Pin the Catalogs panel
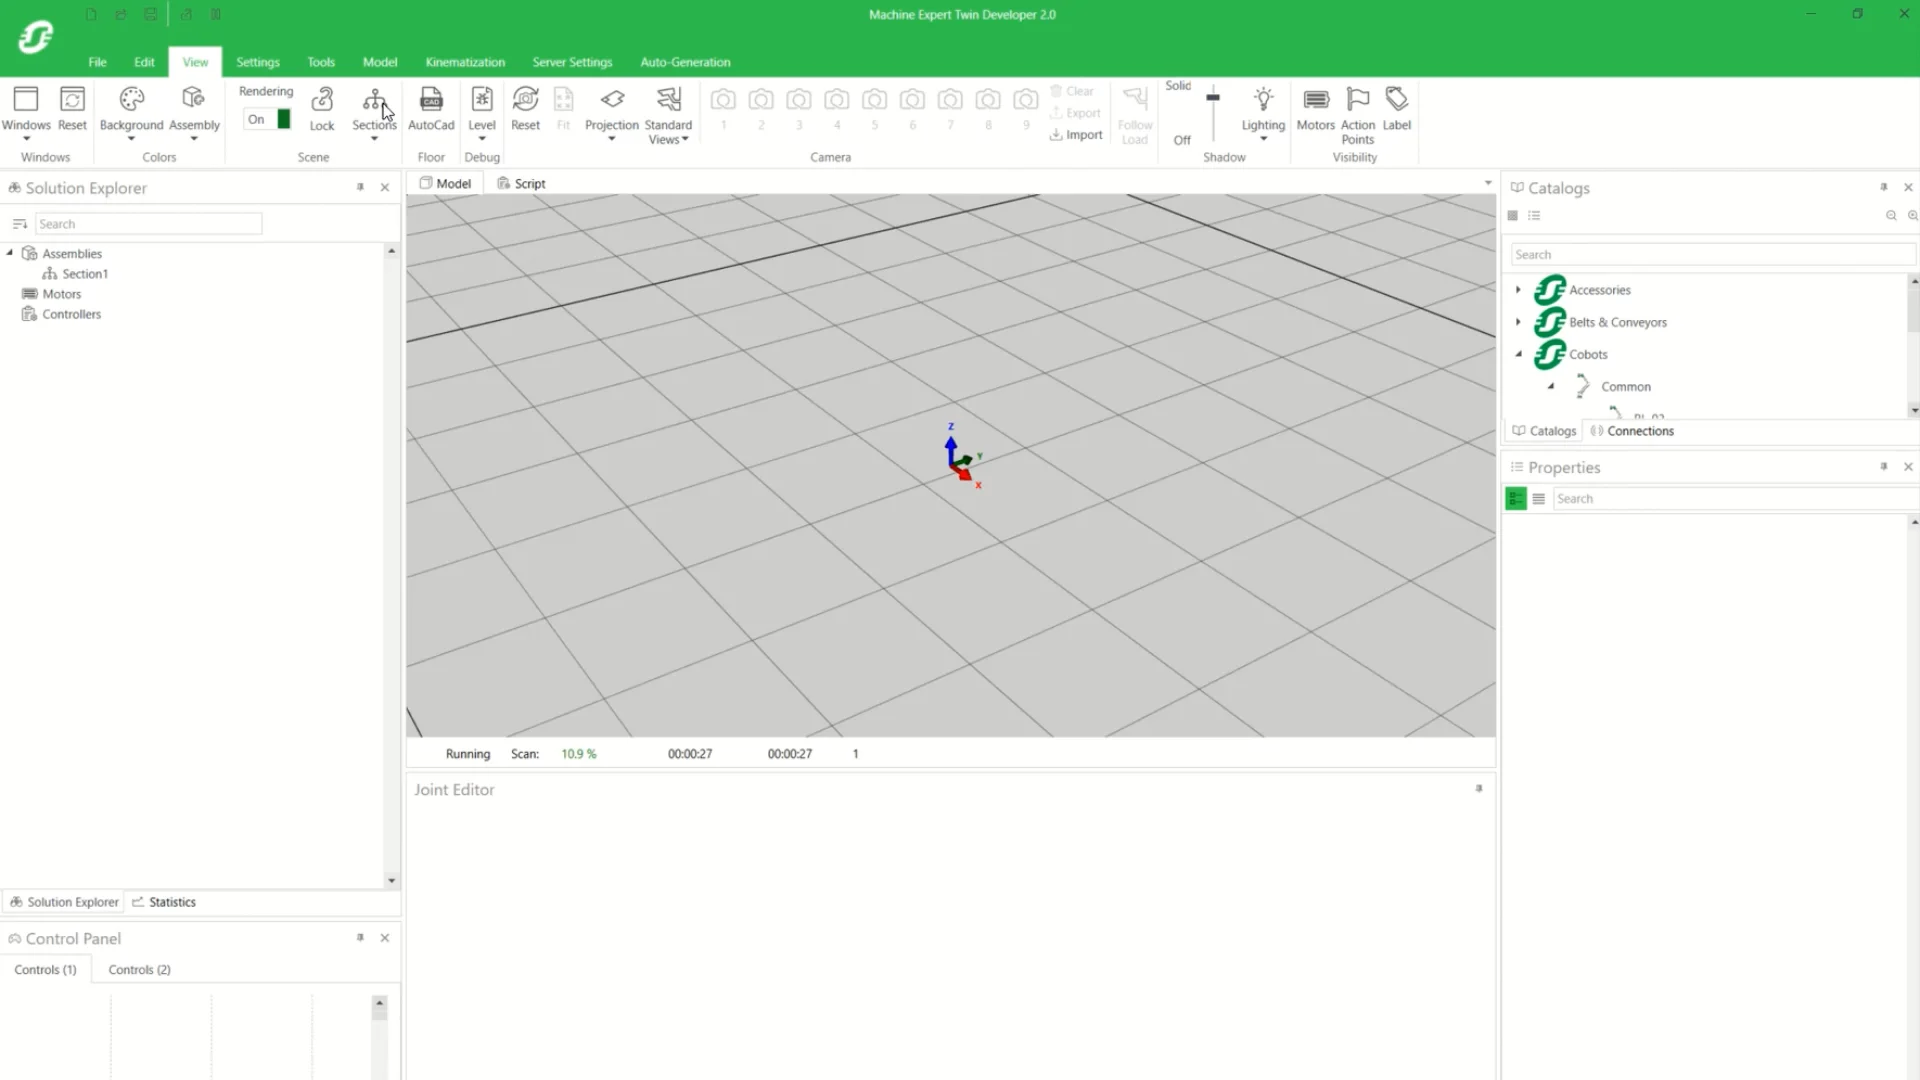 point(1884,187)
